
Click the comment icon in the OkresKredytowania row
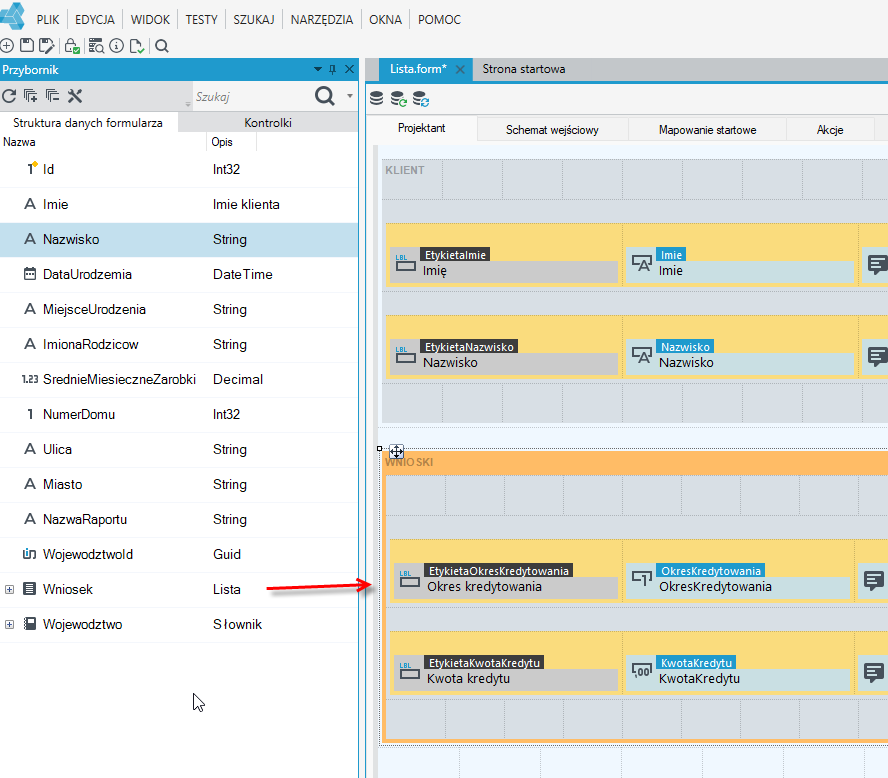[873, 580]
